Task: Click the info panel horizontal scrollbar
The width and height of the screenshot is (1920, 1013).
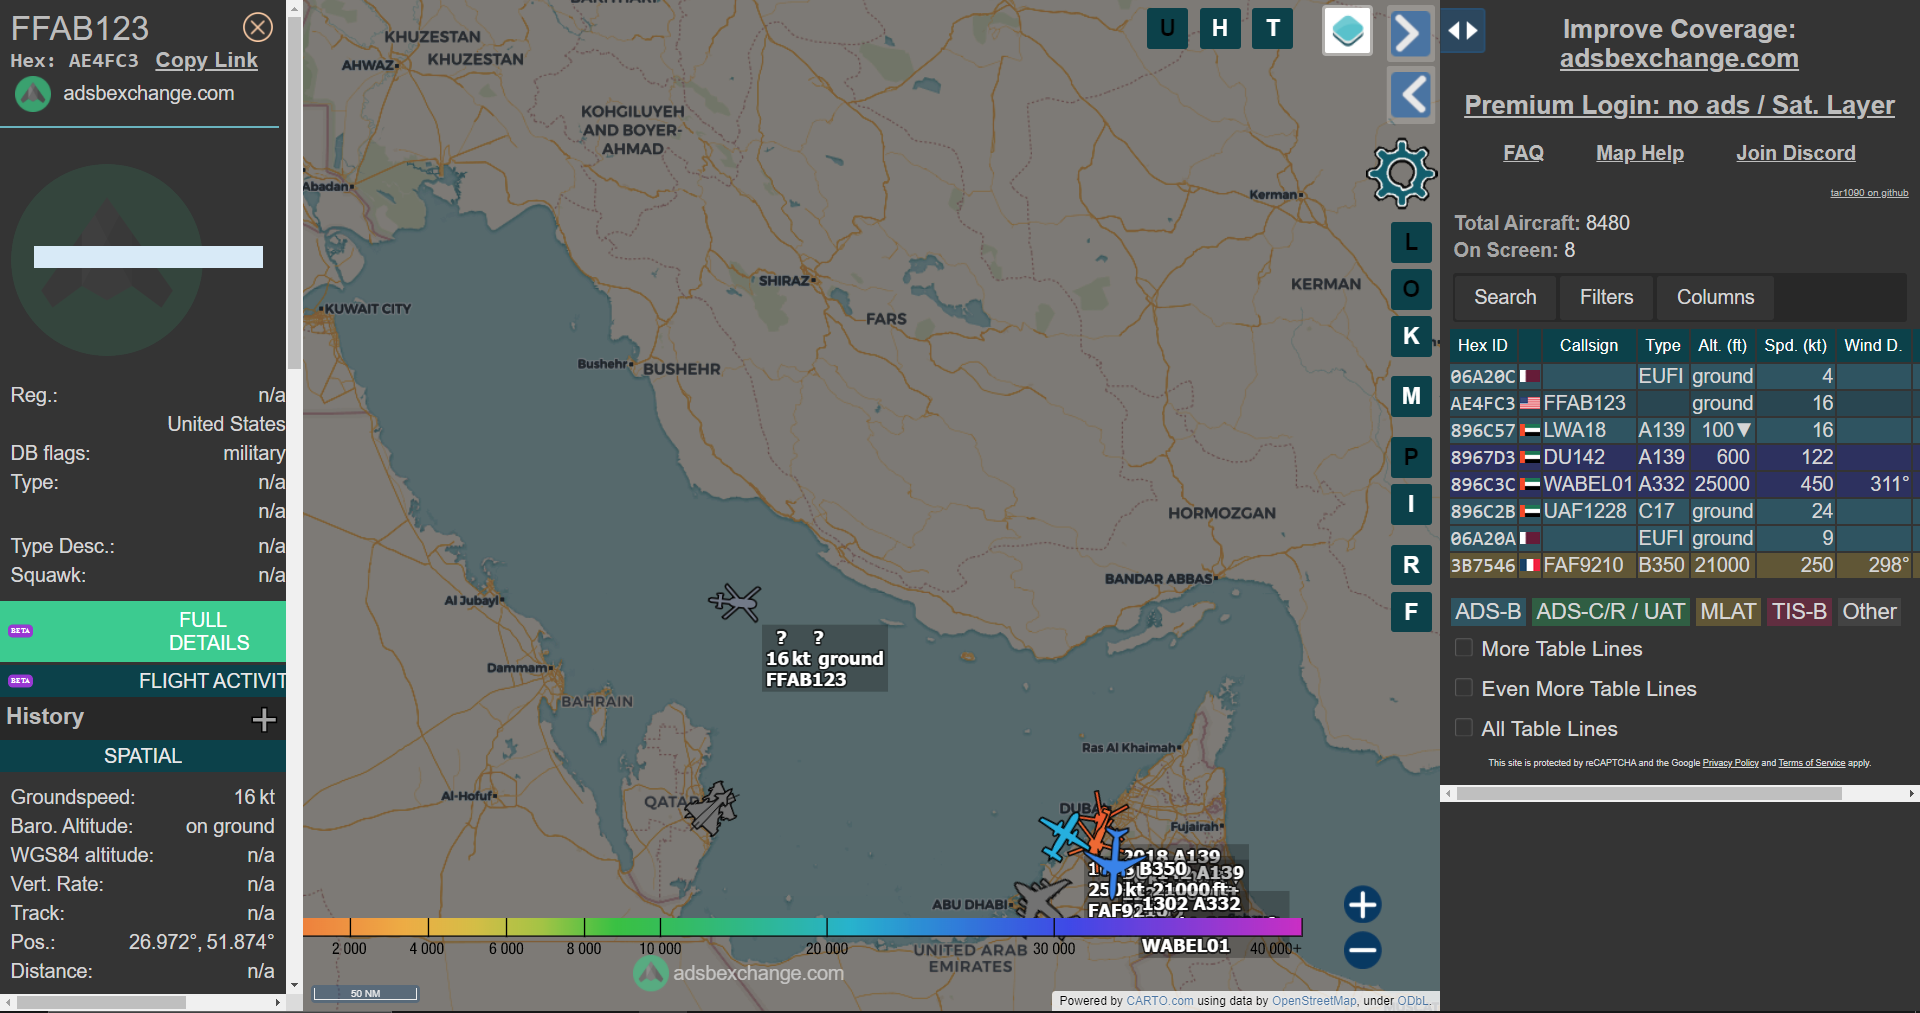Action: point(100,1002)
